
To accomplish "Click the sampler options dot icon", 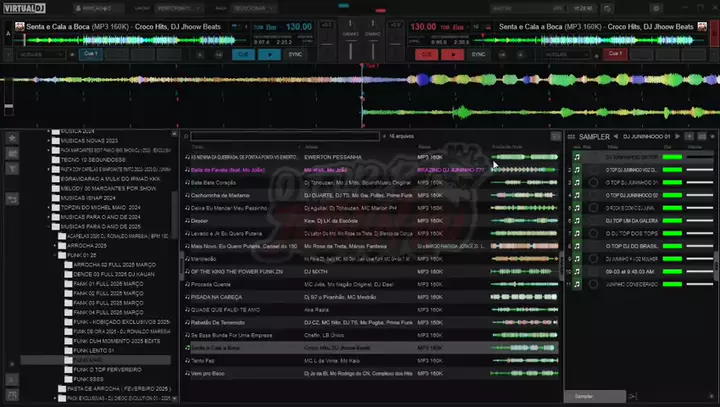I will [x=713, y=136].
